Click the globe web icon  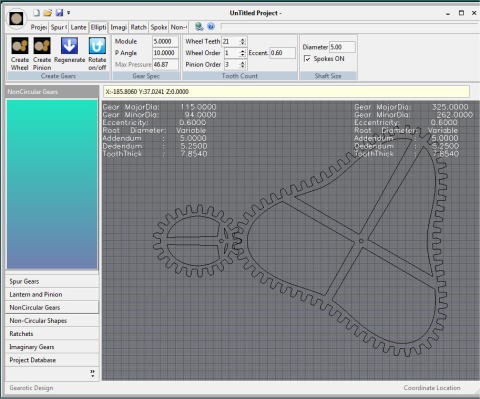click(199, 27)
